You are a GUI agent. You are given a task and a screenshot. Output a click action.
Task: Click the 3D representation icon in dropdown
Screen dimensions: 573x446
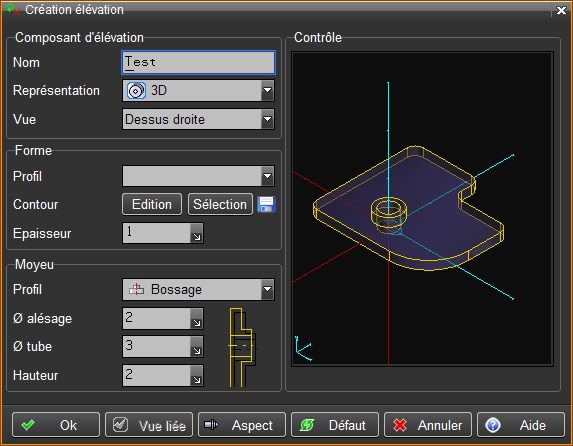[x=136, y=91]
